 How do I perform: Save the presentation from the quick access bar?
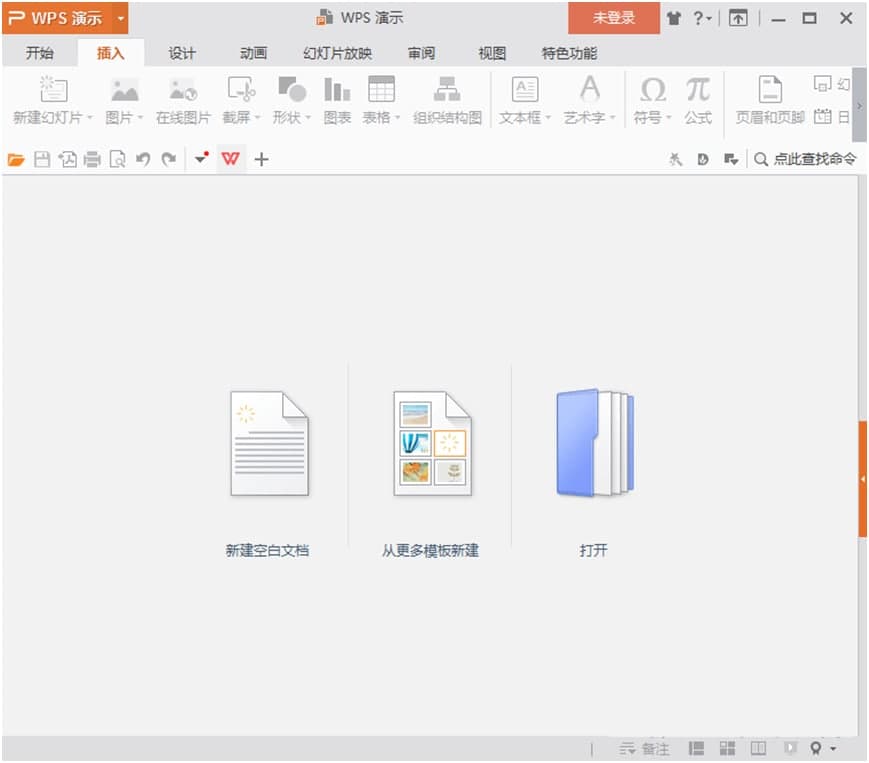click(41, 158)
